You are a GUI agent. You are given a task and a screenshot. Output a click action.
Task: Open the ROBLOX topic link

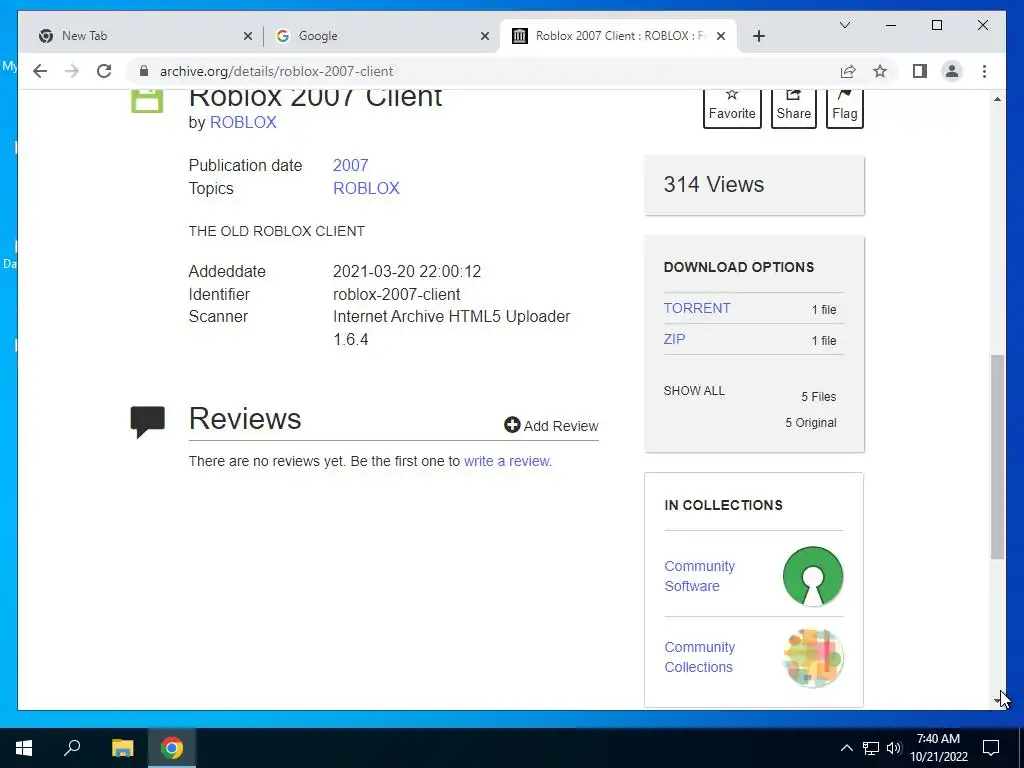(366, 188)
